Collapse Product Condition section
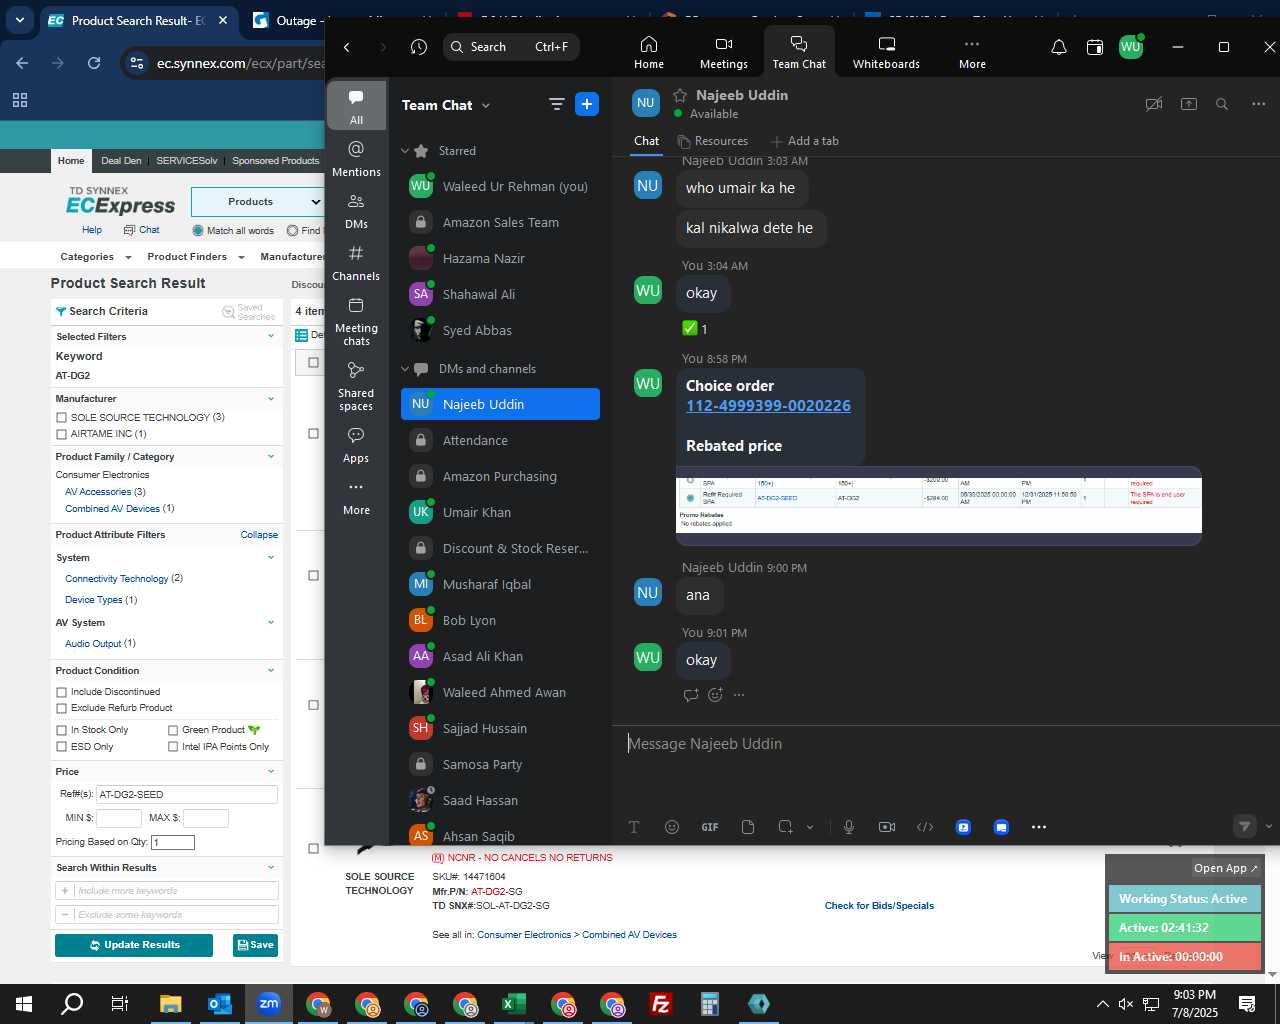 coord(271,671)
